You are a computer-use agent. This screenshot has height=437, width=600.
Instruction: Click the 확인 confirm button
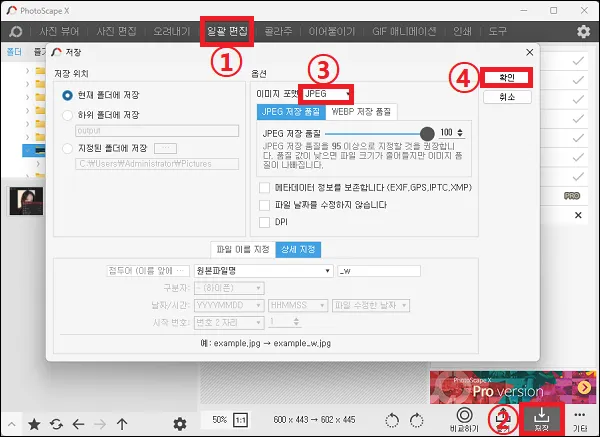507,78
